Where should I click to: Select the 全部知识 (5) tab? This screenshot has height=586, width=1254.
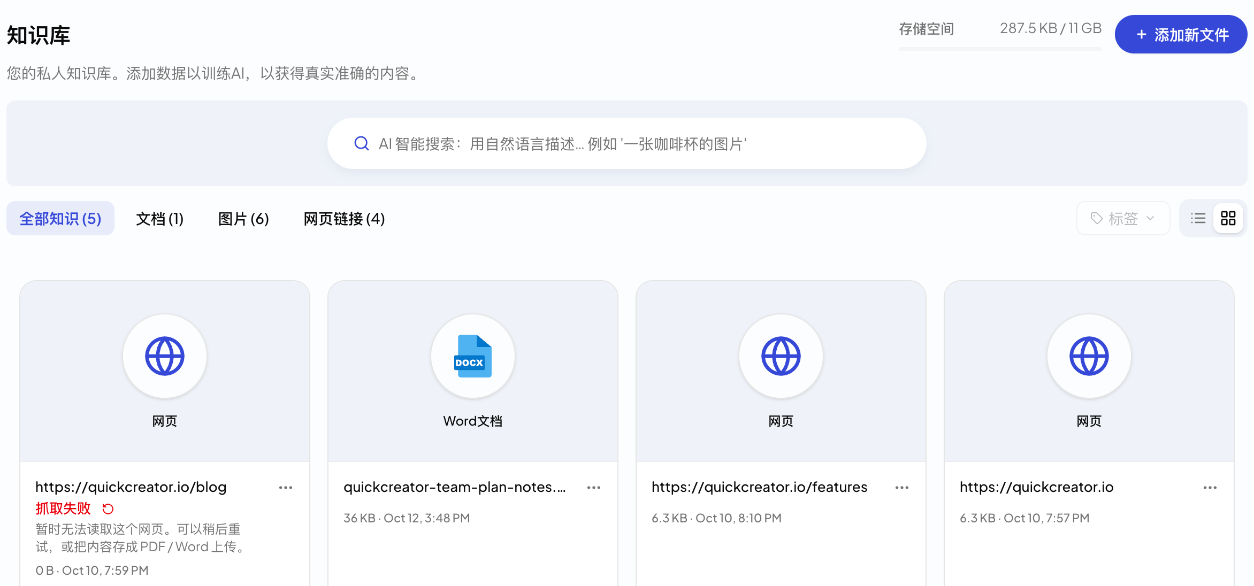click(60, 218)
